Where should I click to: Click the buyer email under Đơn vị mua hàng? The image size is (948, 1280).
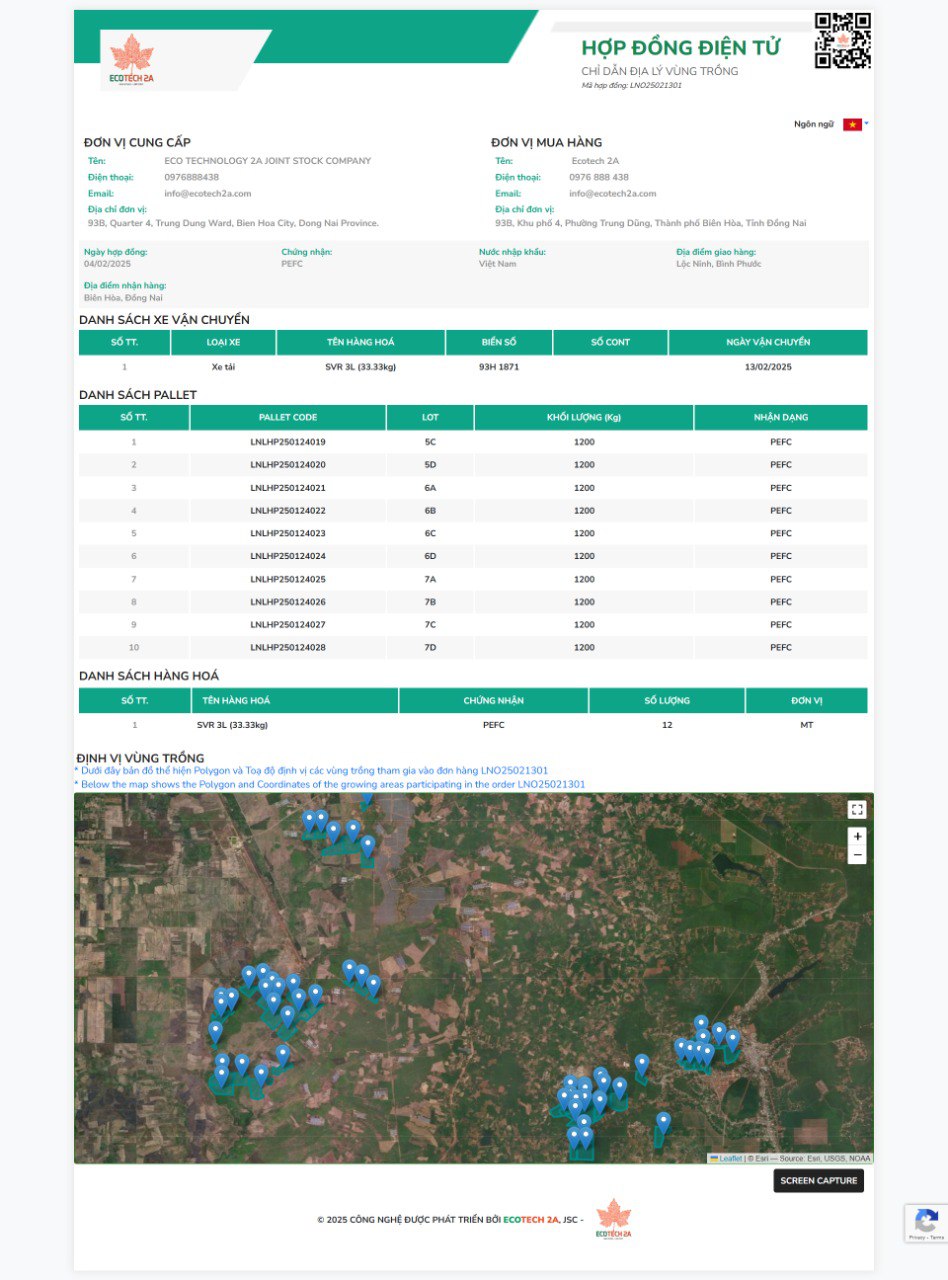point(612,193)
